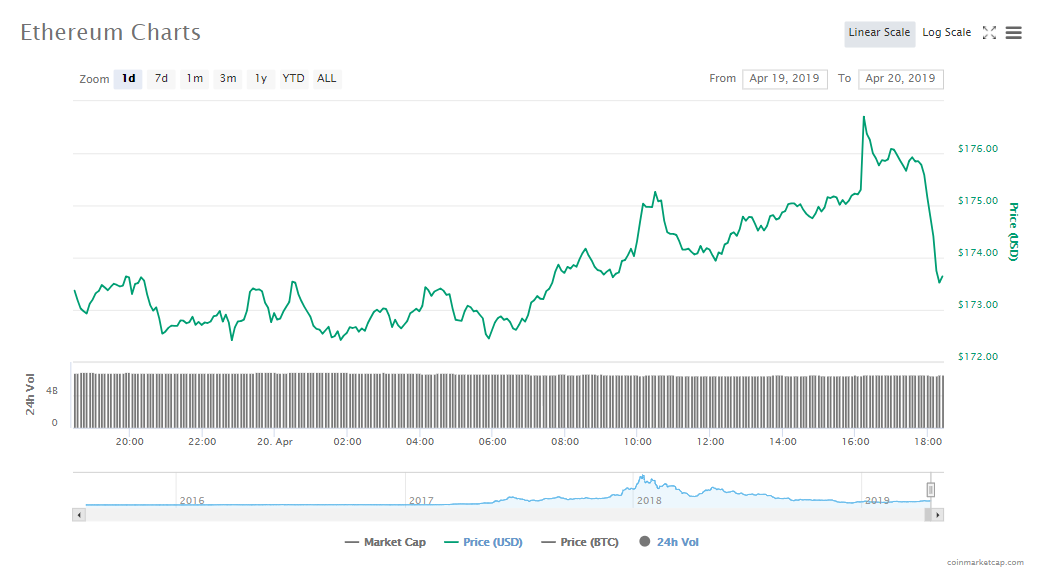Select the 1d zoom range

128,79
